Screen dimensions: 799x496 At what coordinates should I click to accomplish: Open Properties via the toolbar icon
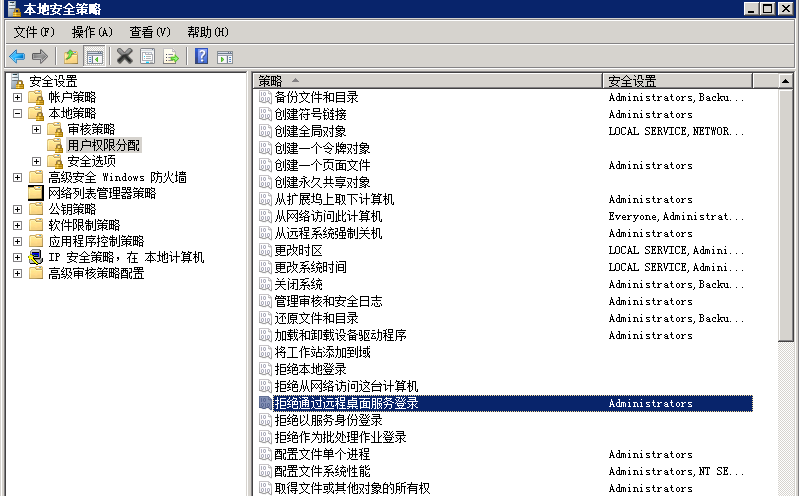click(148, 56)
